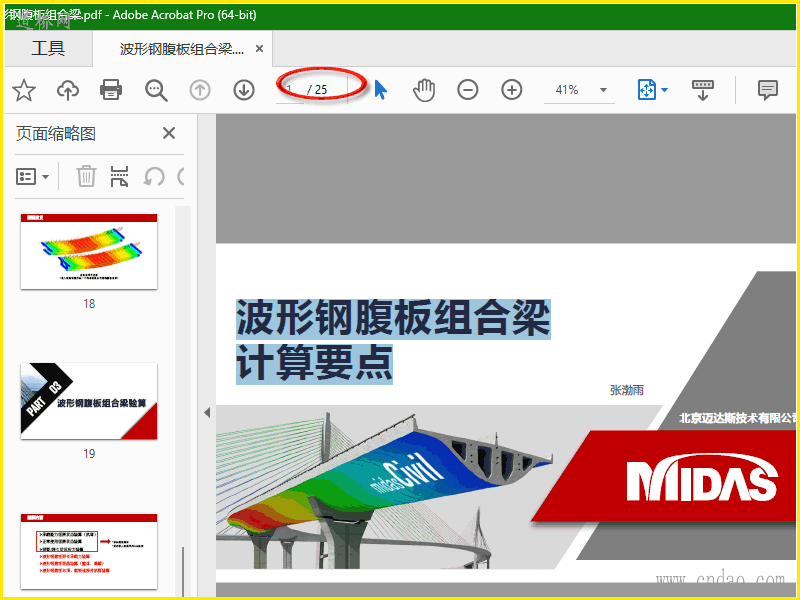
Task: Select page 18 thumbnail
Action: point(89,252)
